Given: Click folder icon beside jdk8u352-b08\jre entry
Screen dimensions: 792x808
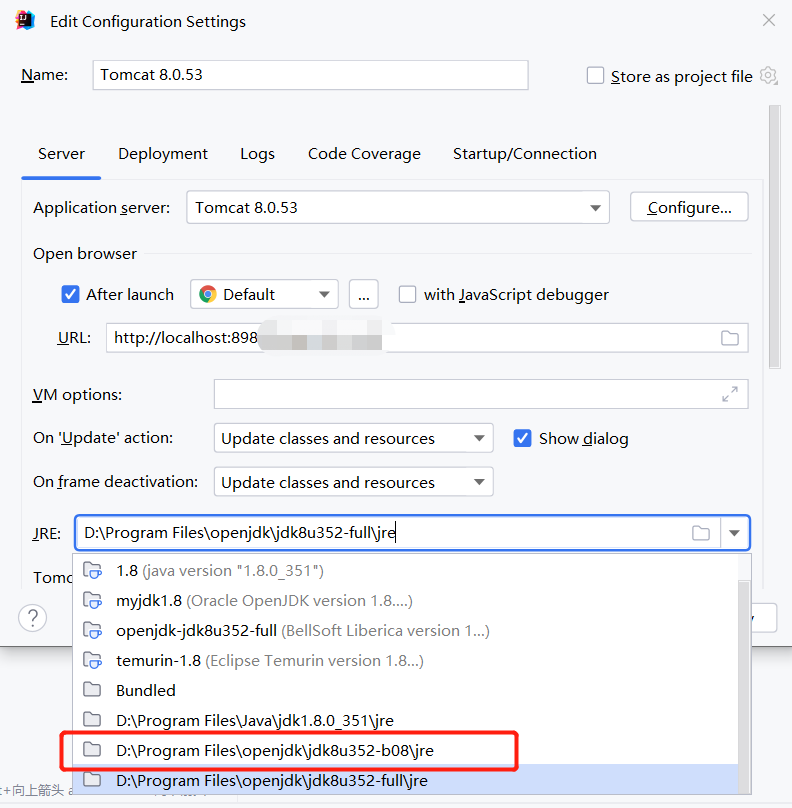Looking at the screenshot, I should (92, 749).
